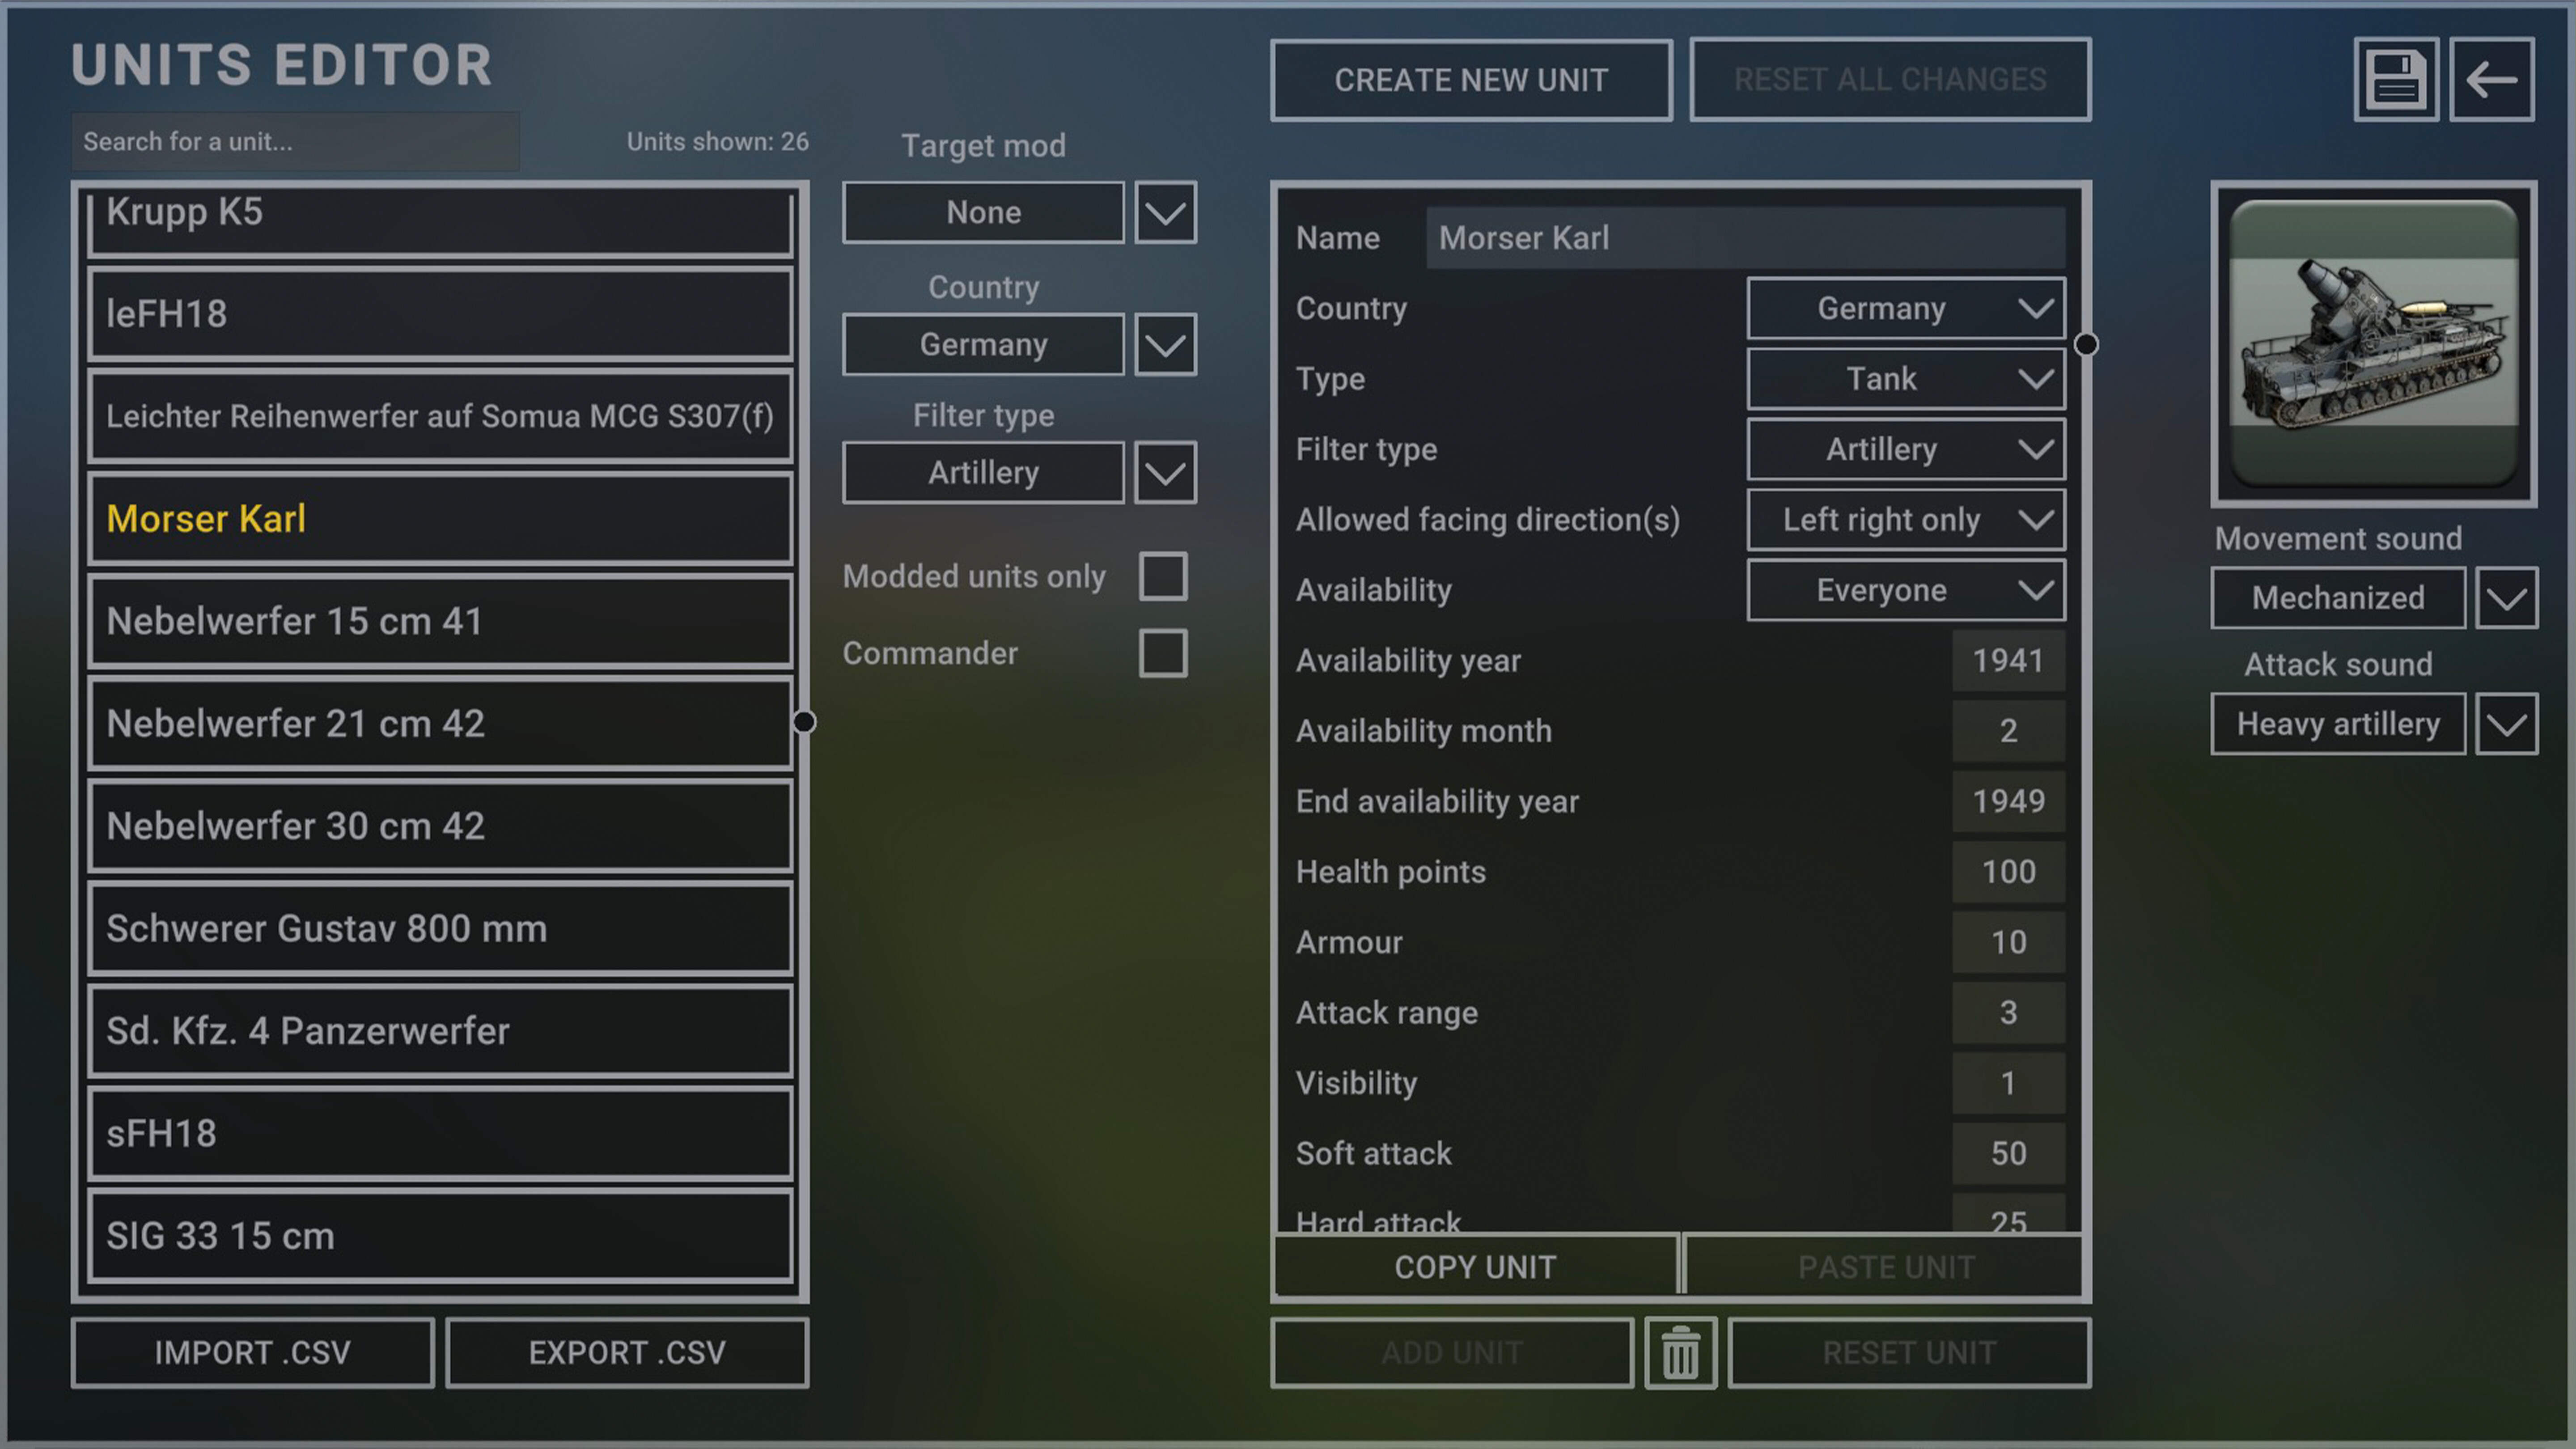Click the Attack sound Heavy artillery box

[x=2338, y=724]
